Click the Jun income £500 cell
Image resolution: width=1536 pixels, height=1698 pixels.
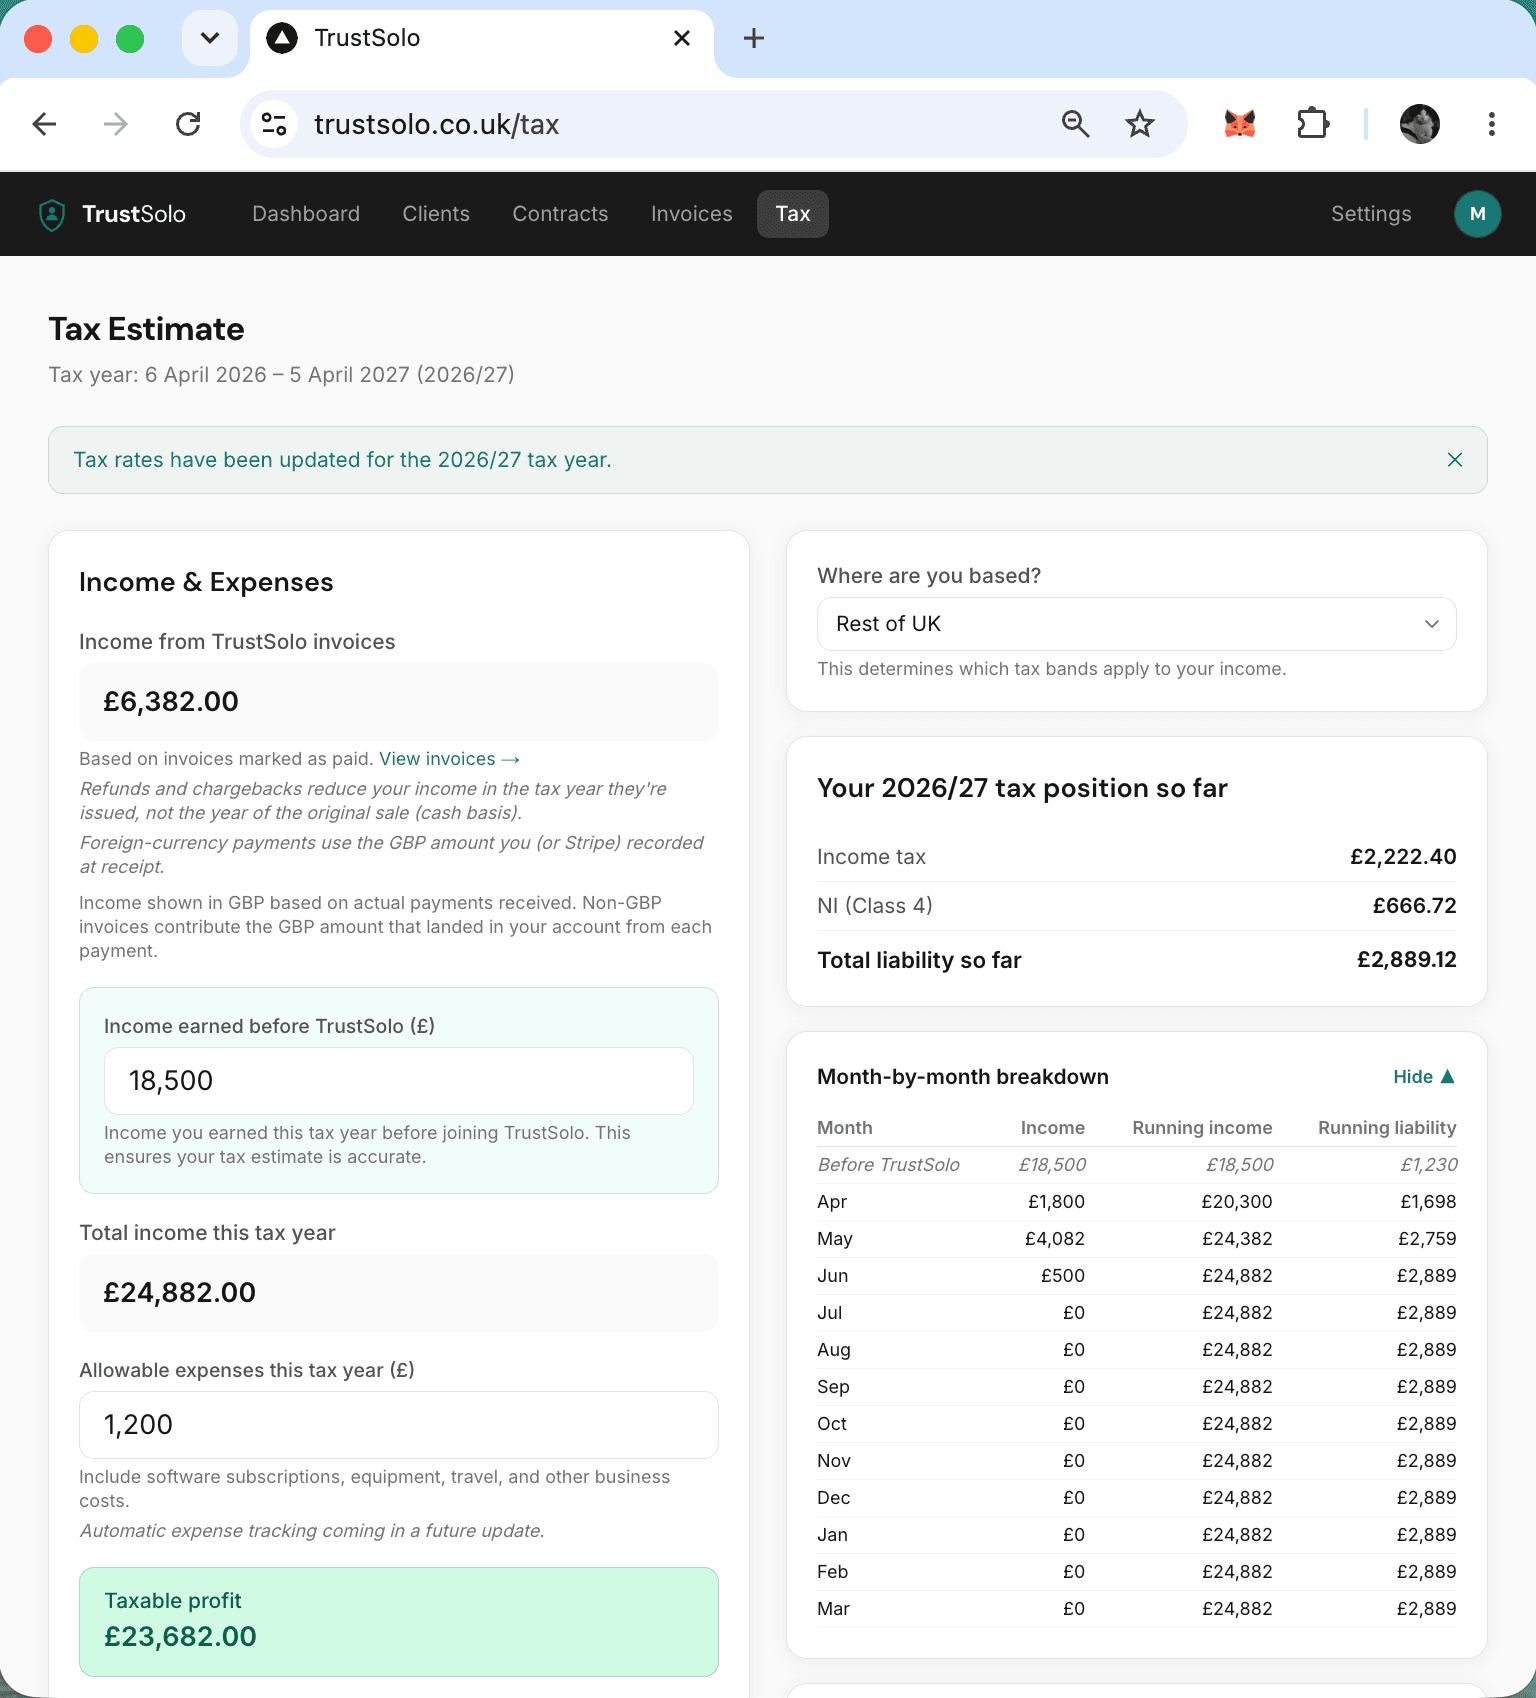(1062, 1276)
